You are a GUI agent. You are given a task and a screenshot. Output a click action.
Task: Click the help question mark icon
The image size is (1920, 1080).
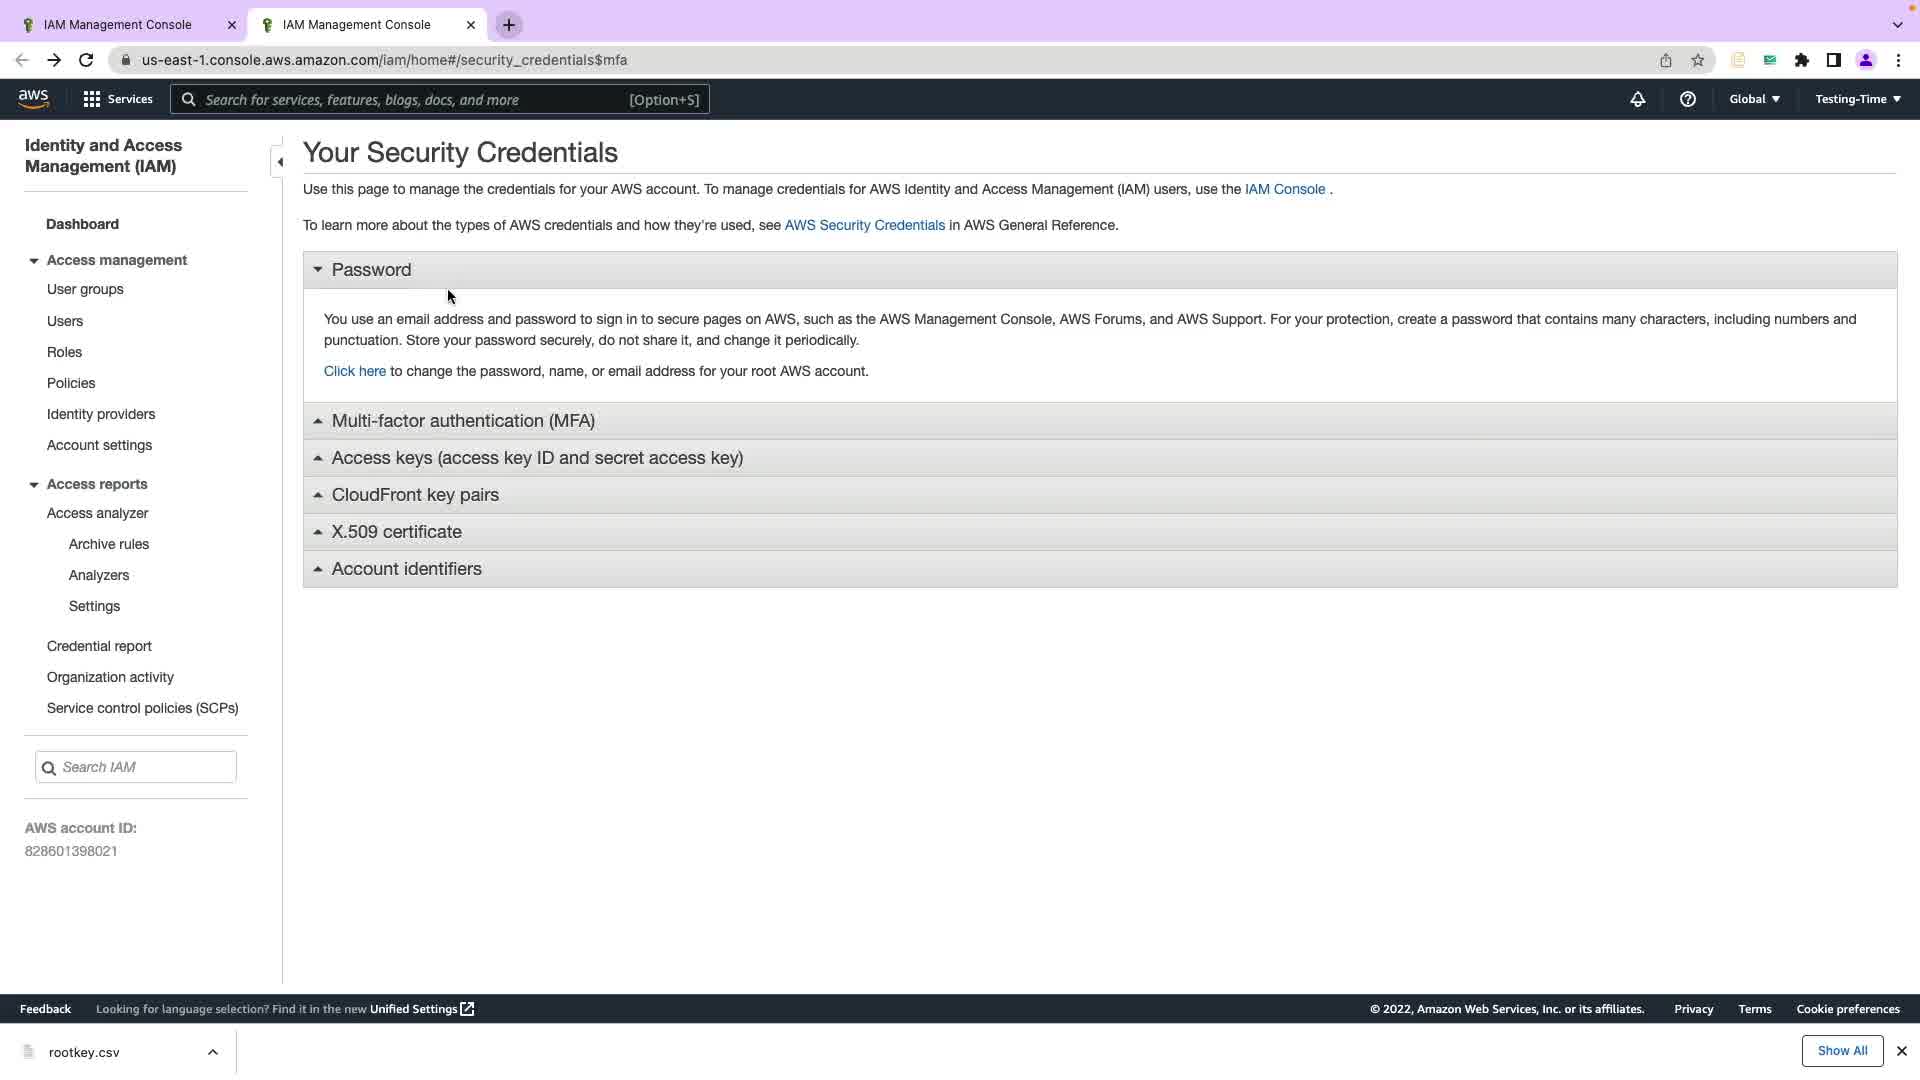pyautogui.click(x=1687, y=99)
